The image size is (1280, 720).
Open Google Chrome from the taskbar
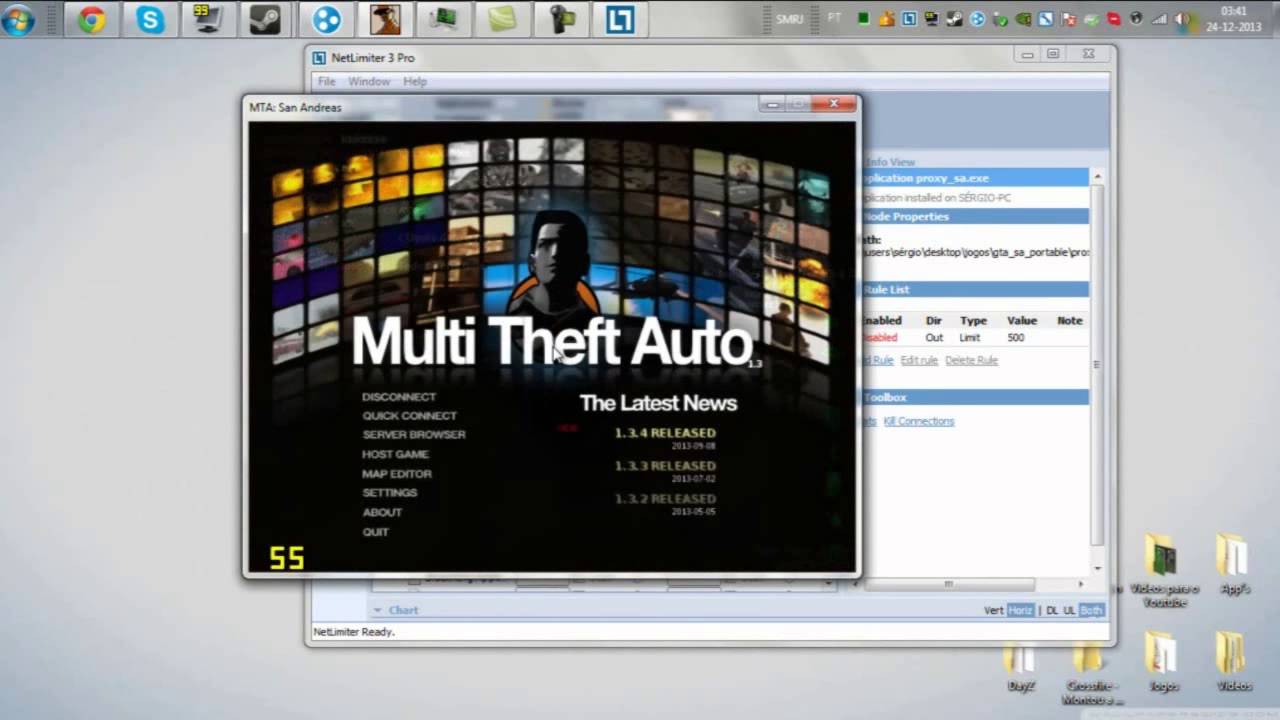(92, 19)
